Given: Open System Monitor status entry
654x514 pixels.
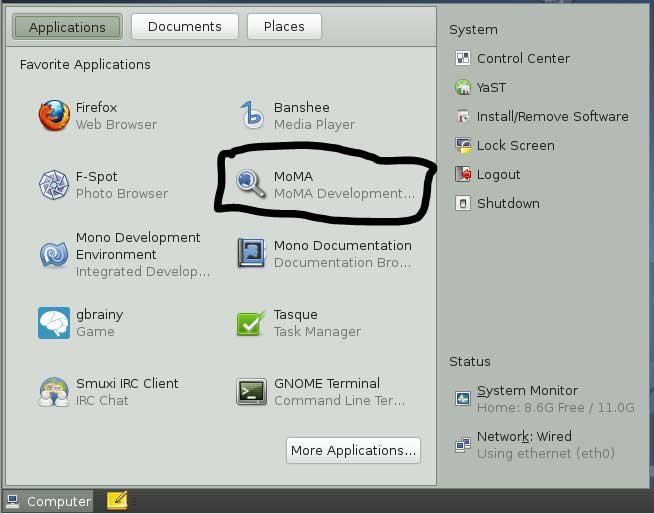Looking at the screenshot, I should tap(527, 391).
